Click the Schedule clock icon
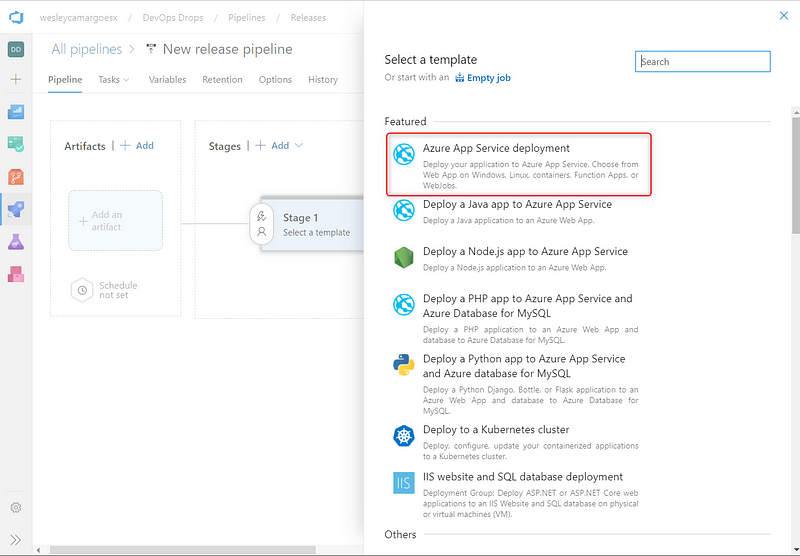 (x=81, y=290)
